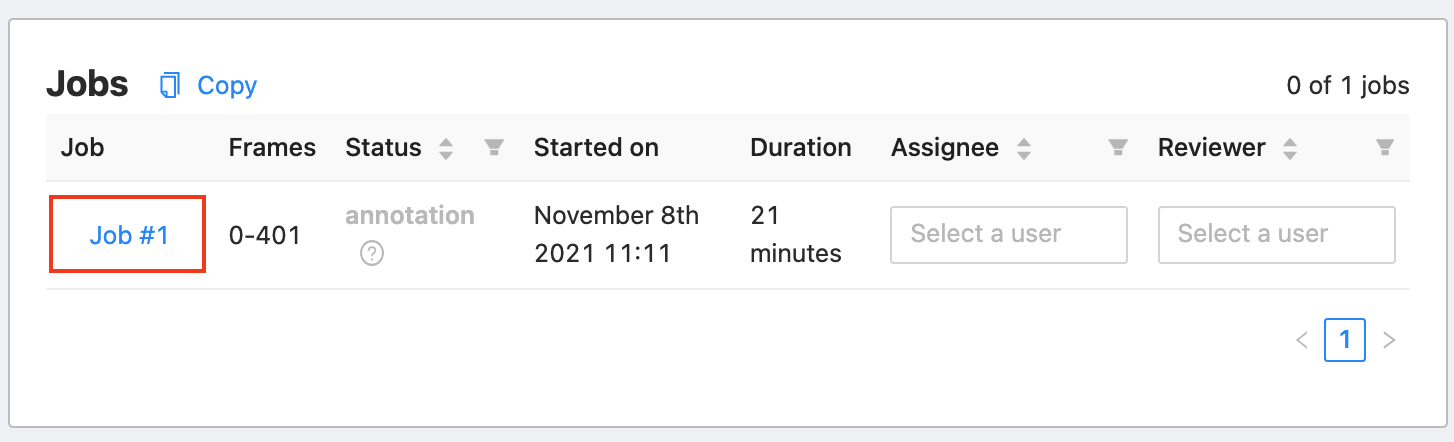Open the Assignee column filter funnel
This screenshot has width=1454, height=442.
point(1118,148)
